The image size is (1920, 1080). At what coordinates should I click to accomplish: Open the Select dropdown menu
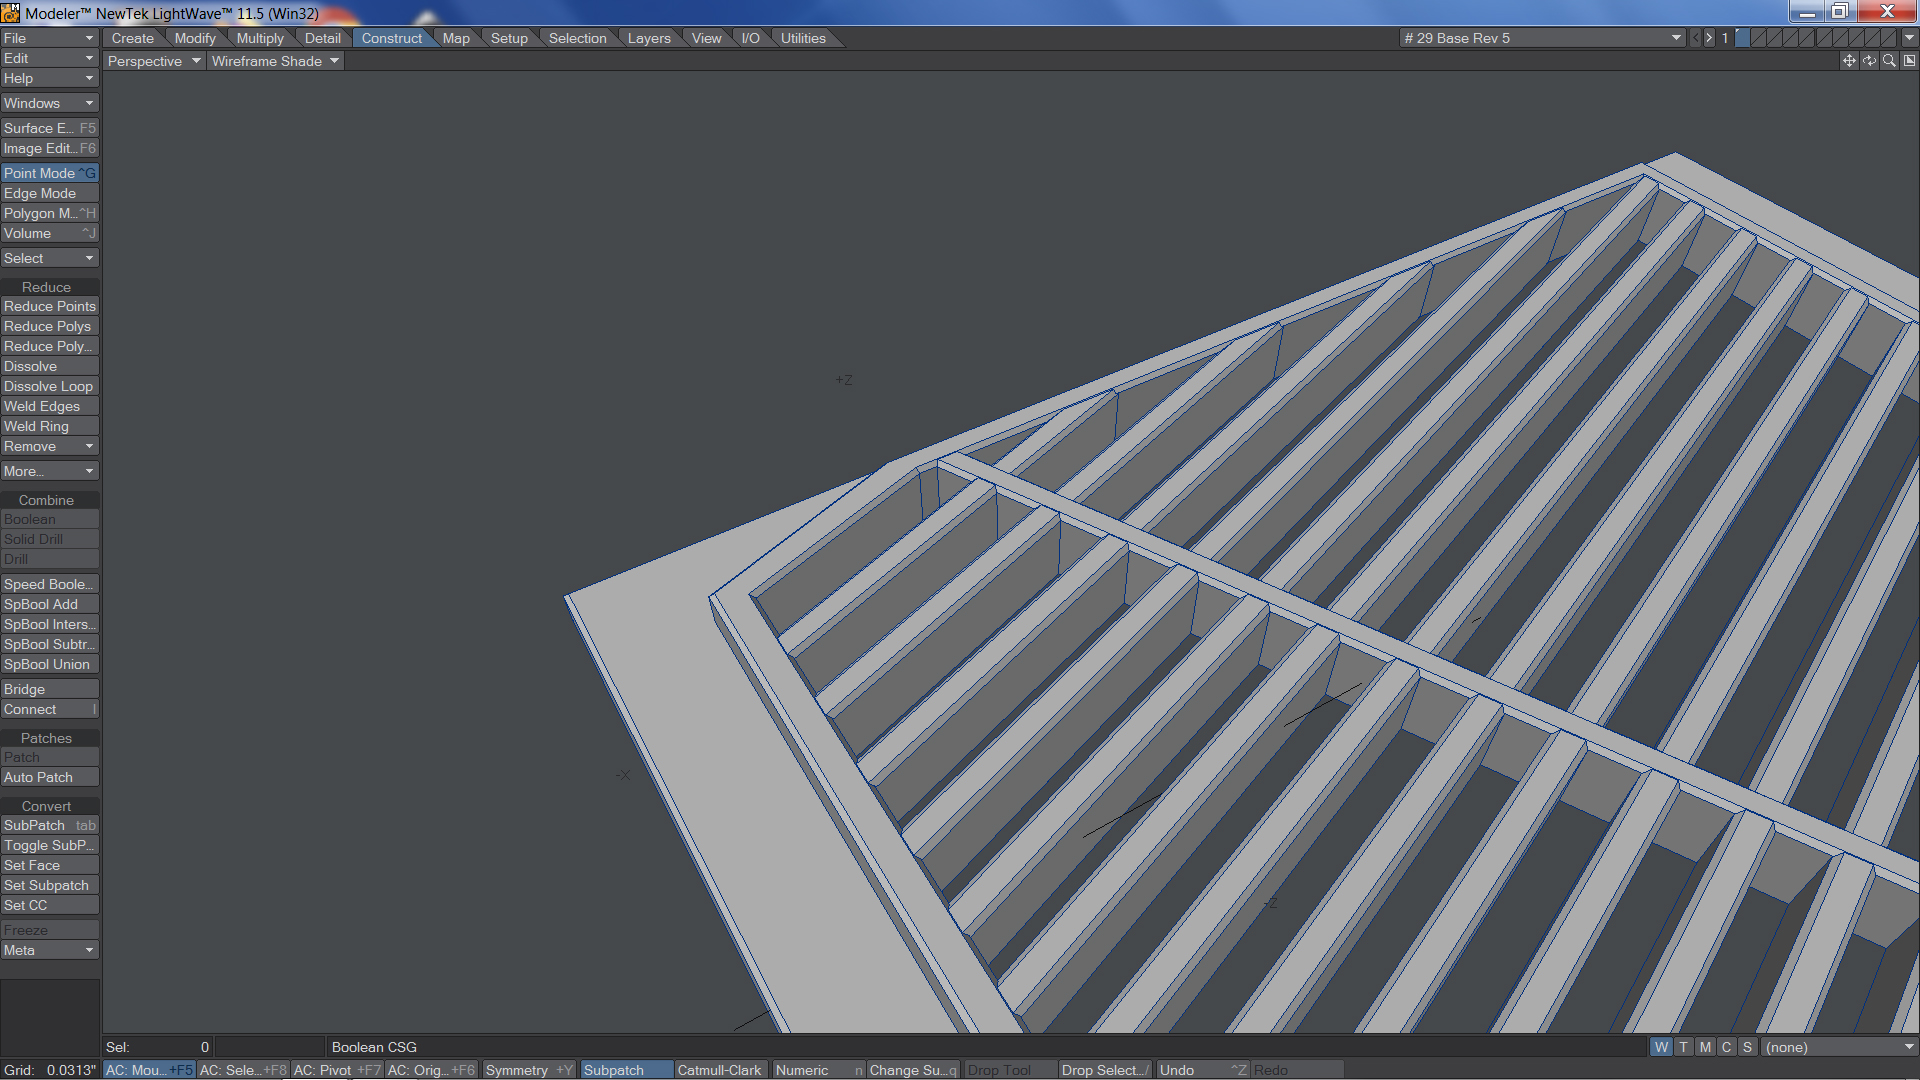[49, 258]
